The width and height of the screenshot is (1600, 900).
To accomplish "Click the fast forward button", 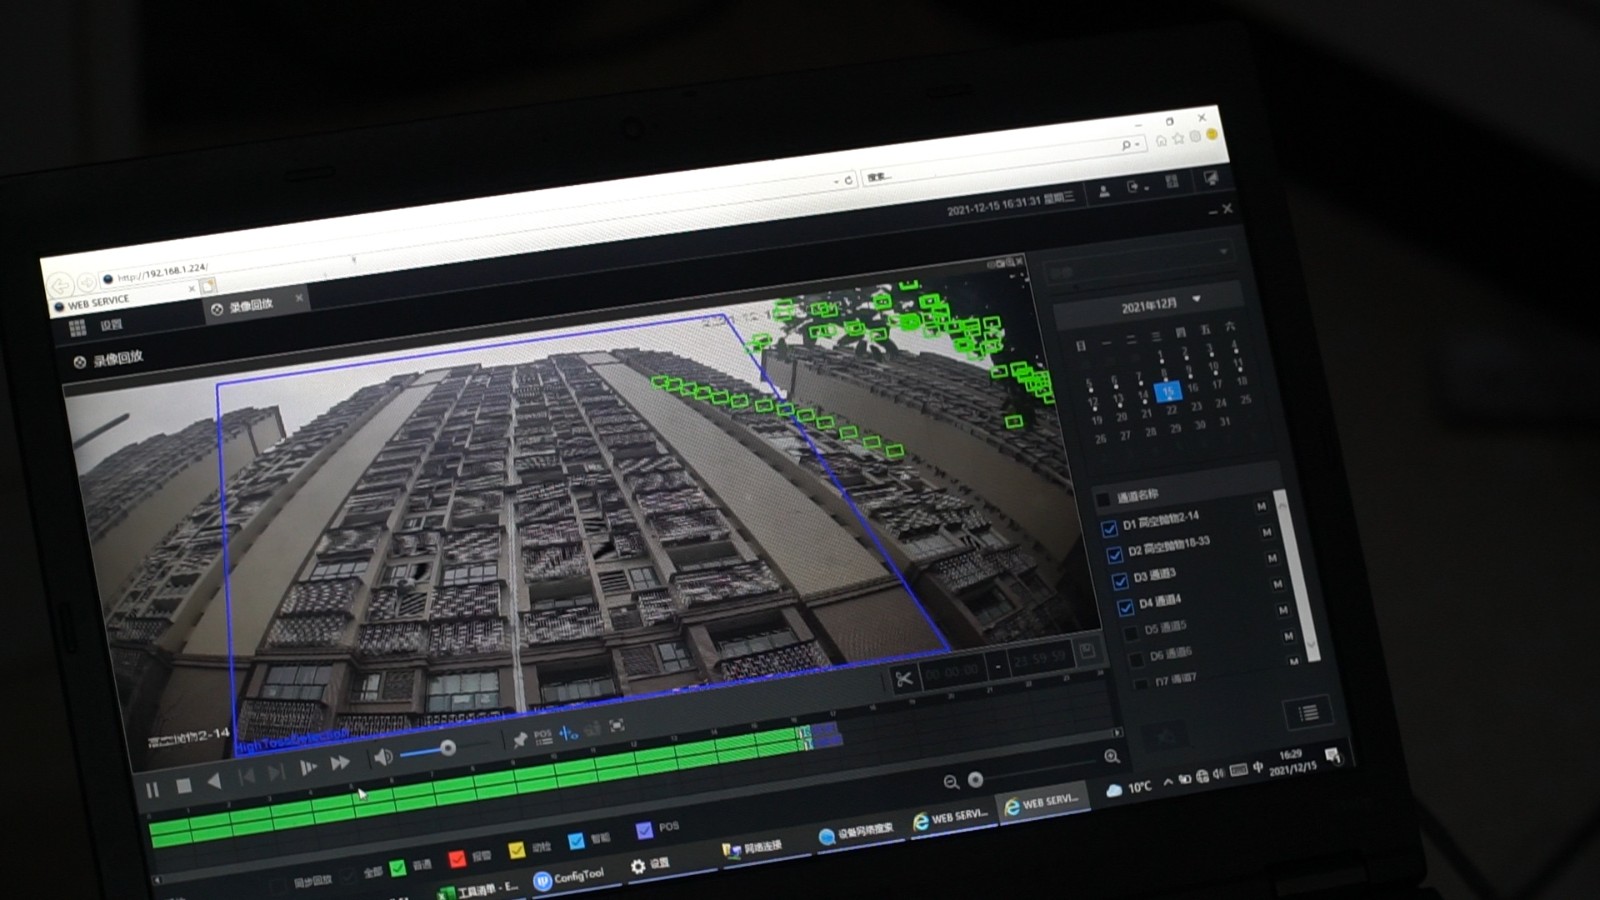I will tap(340, 763).
